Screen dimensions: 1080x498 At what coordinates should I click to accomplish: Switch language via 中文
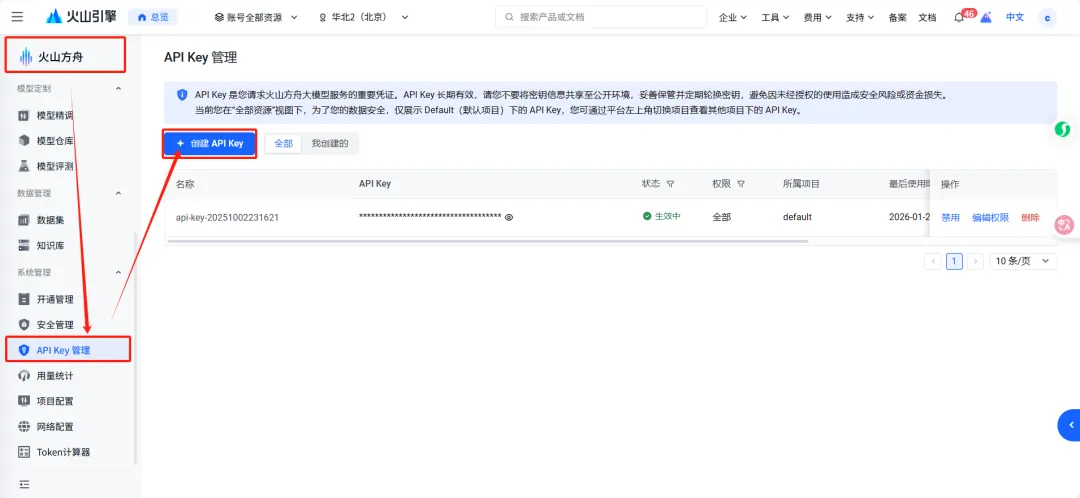tap(1015, 17)
